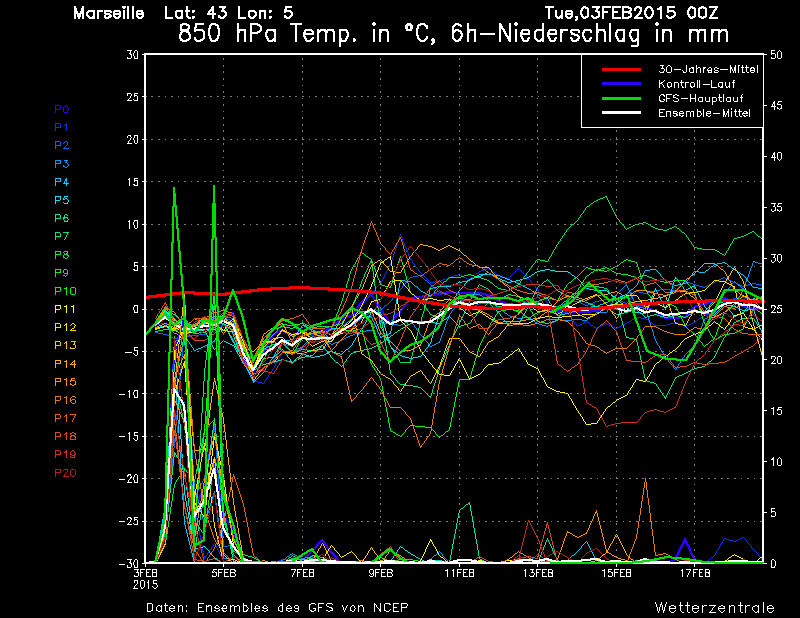
Task: Select the P5 ensemble member label
Action: point(61,200)
